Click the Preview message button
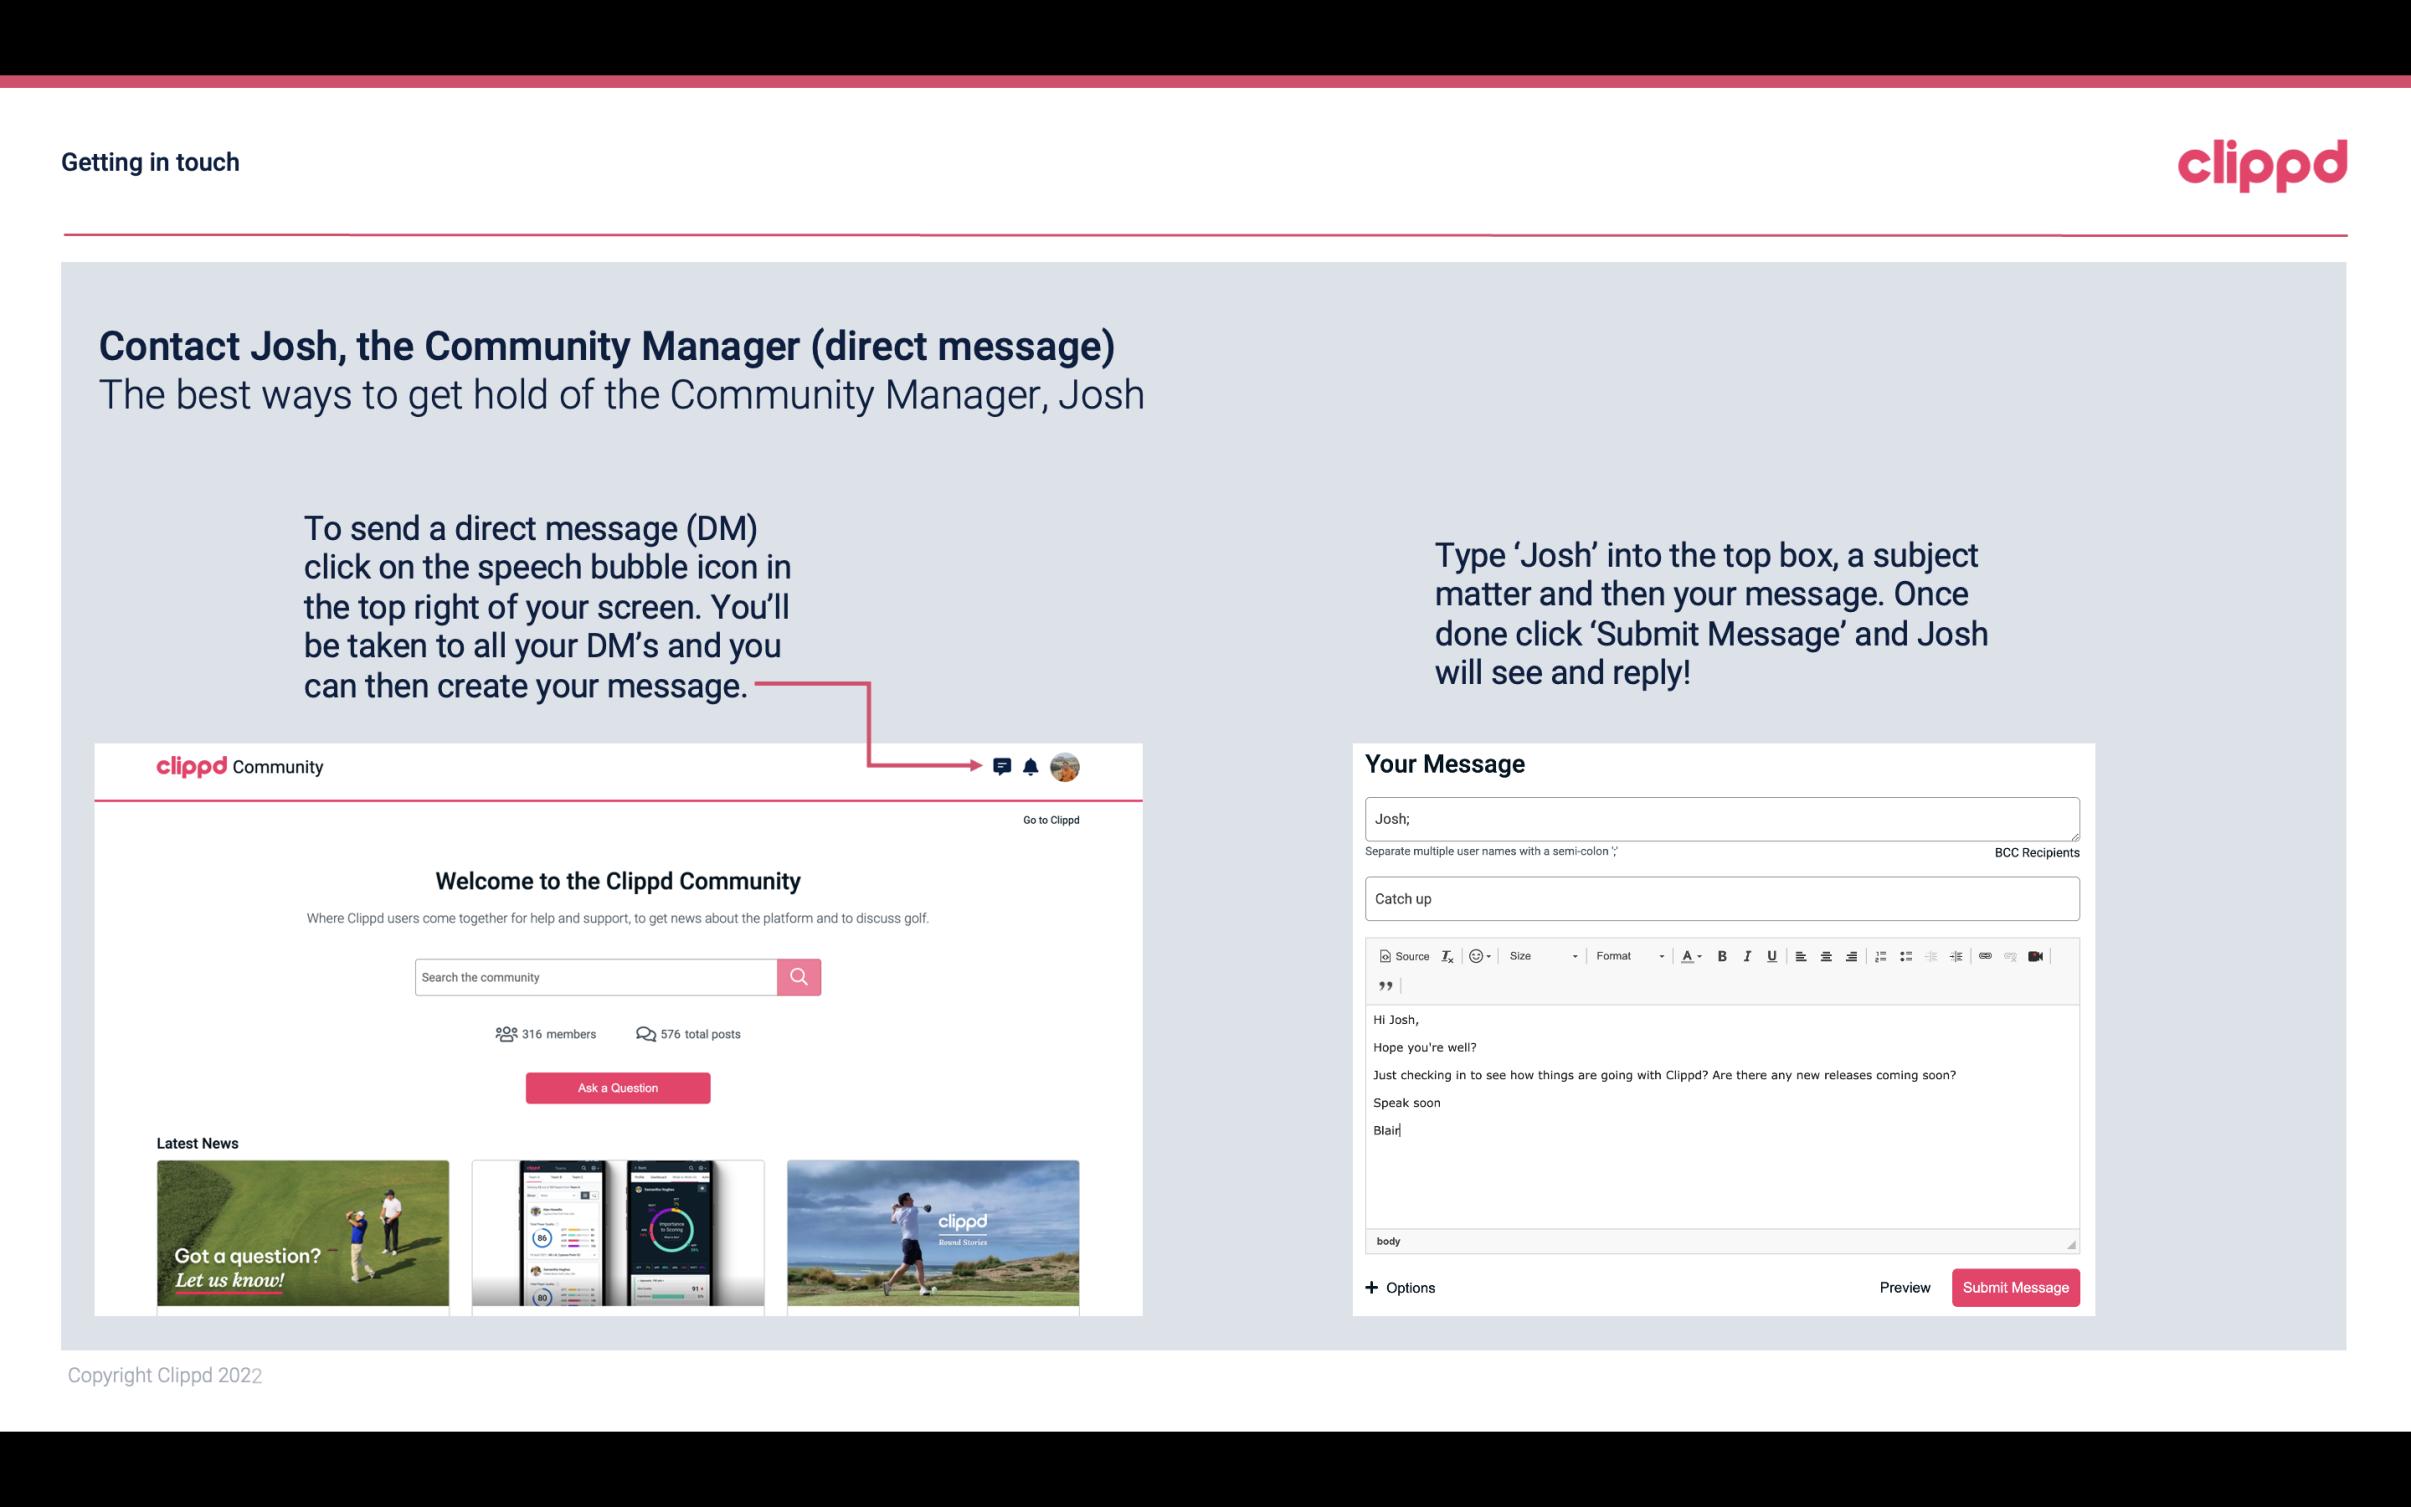 pos(1904,1287)
